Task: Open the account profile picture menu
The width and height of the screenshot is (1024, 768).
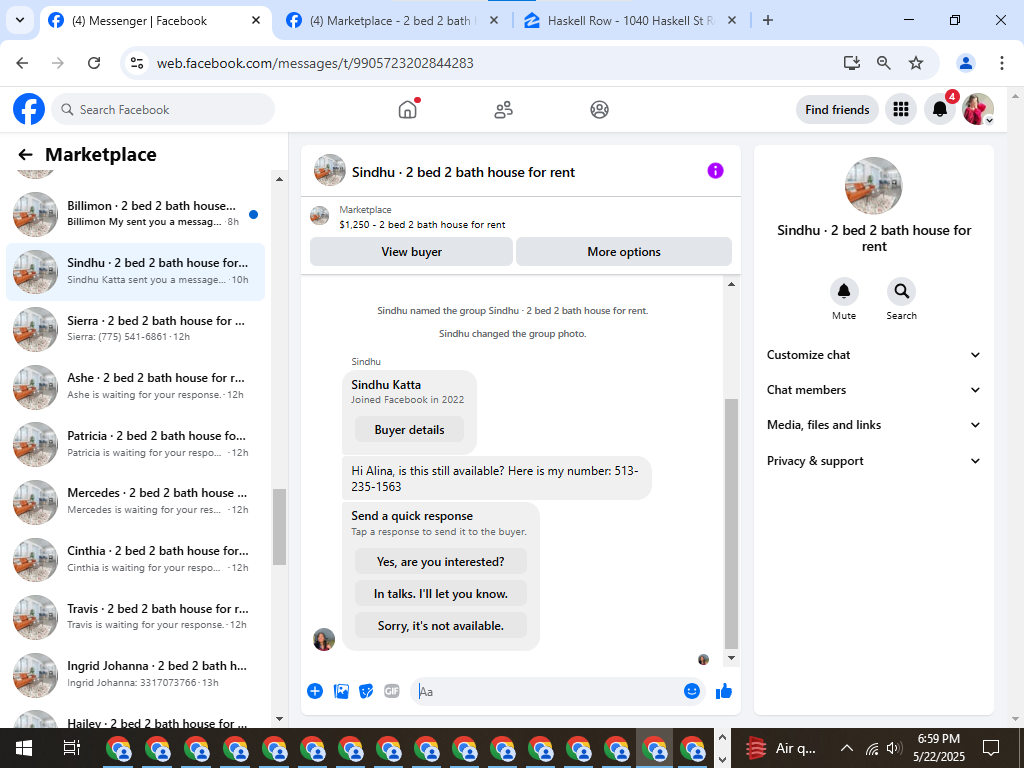Action: (x=978, y=109)
